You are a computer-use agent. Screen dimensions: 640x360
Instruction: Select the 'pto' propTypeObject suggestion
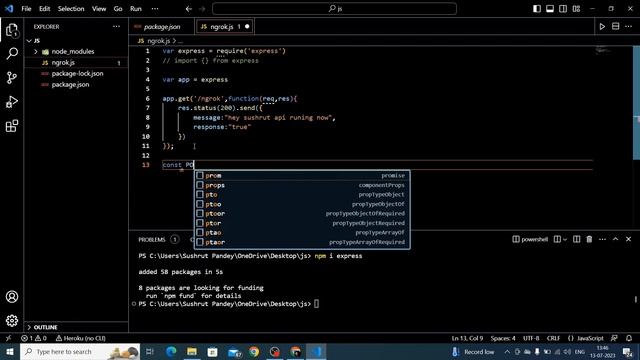302,195
